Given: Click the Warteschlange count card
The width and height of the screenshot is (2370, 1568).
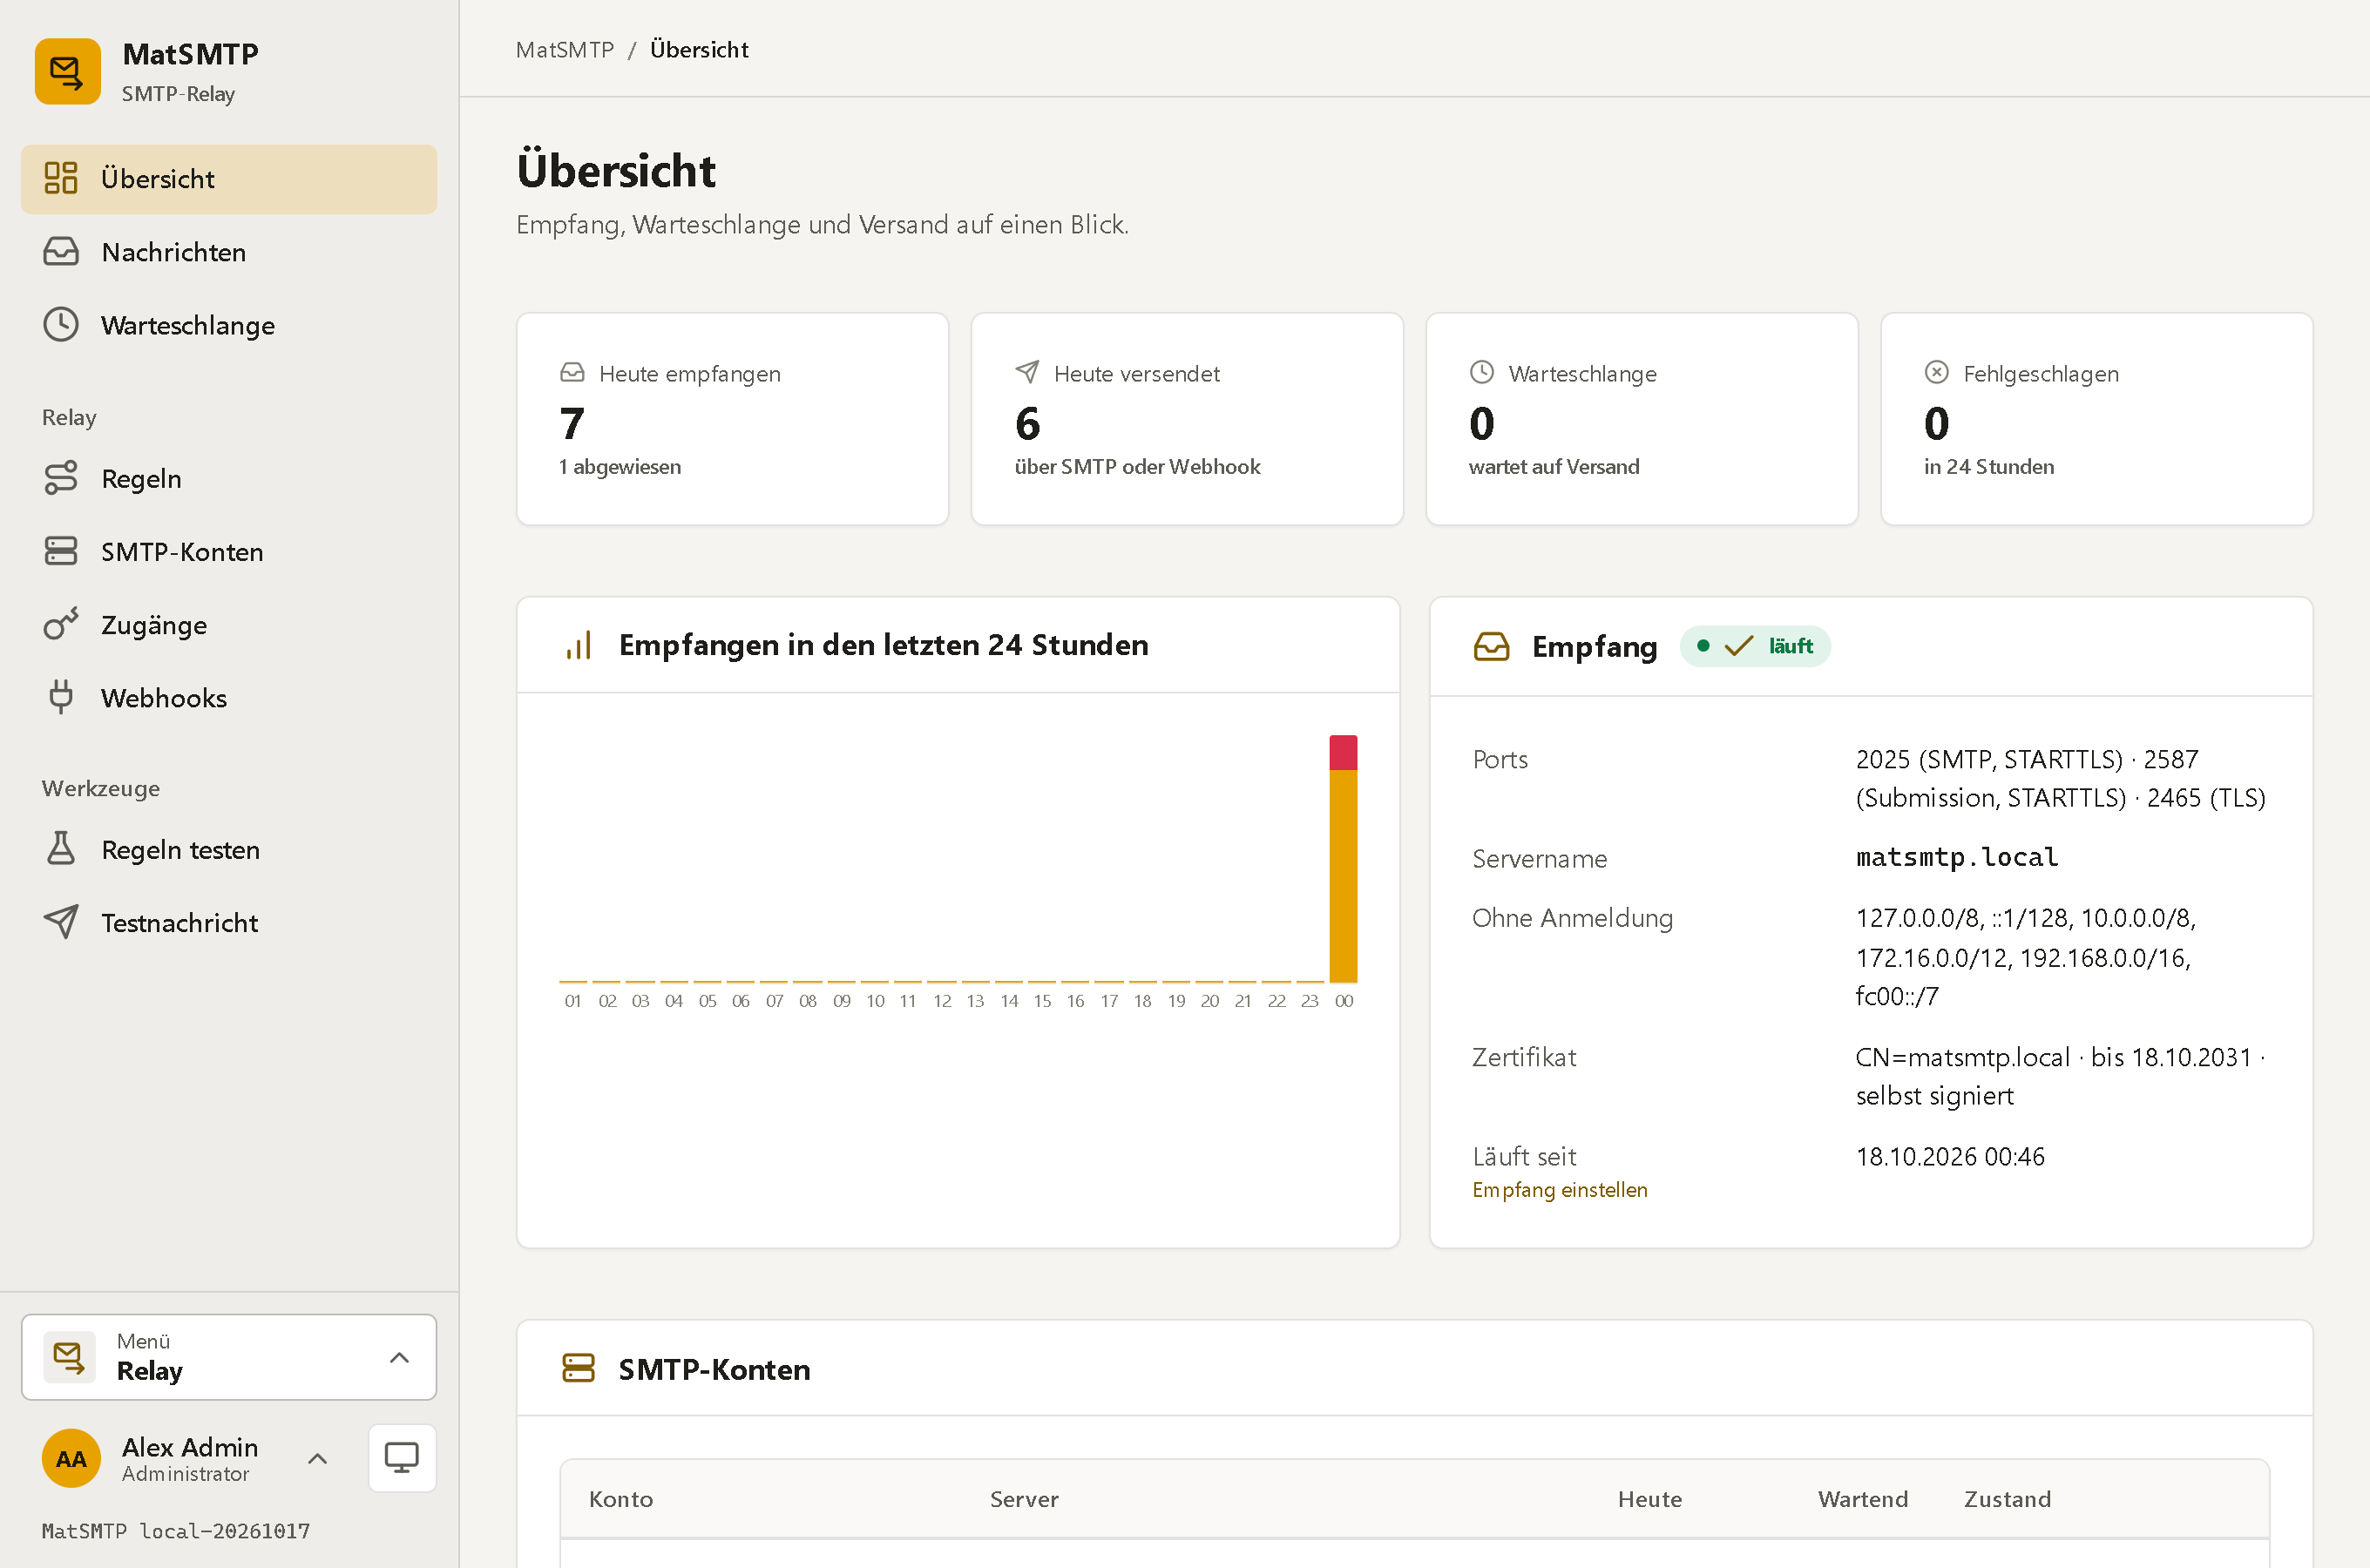Looking at the screenshot, I should tap(1641, 419).
